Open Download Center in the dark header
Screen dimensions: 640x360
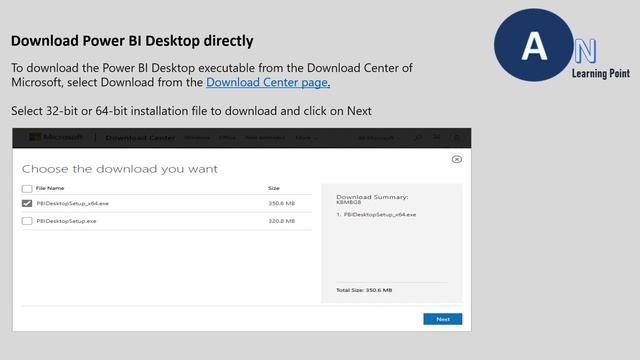tap(140, 138)
